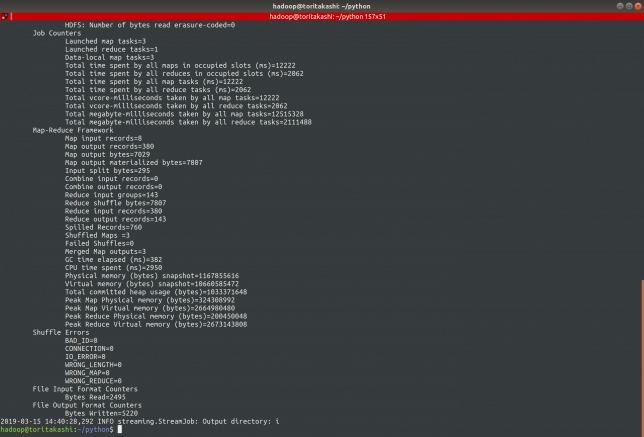Image resolution: width=644 pixels, height=437 pixels.
Task: Click the "File Output Format Counters" line
Action: coord(88,404)
